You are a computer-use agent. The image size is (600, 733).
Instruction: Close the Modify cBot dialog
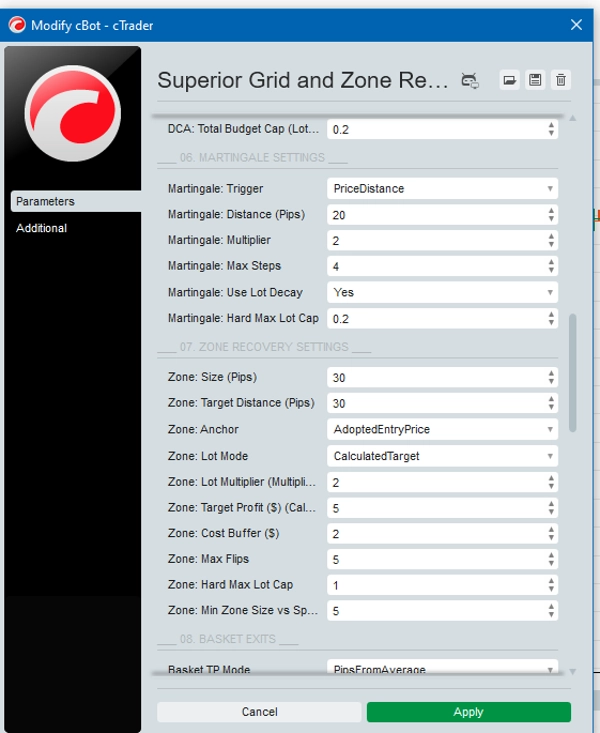coord(576,25)
